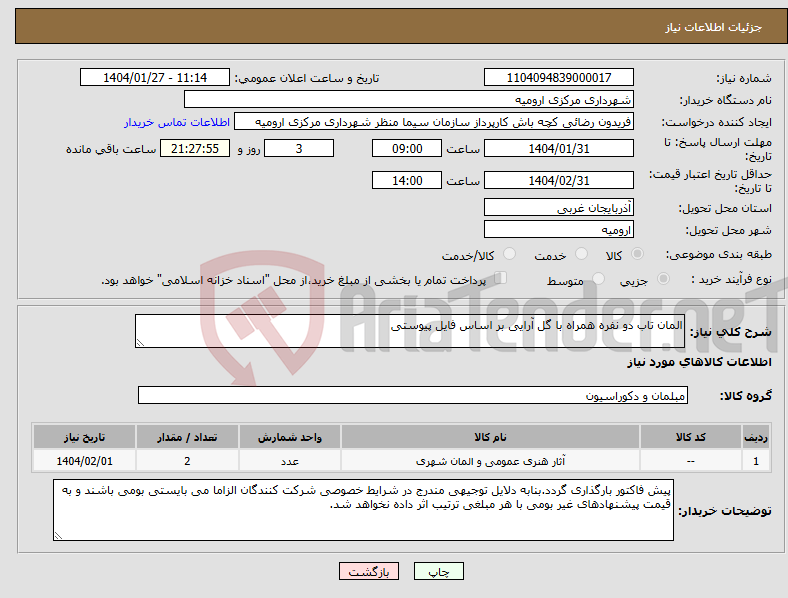The width and height of the screenshot is (788, 598).
Task: Click the گروه کالا field مبلمان و دکوراسیون
Action: (x=413, y=395)
